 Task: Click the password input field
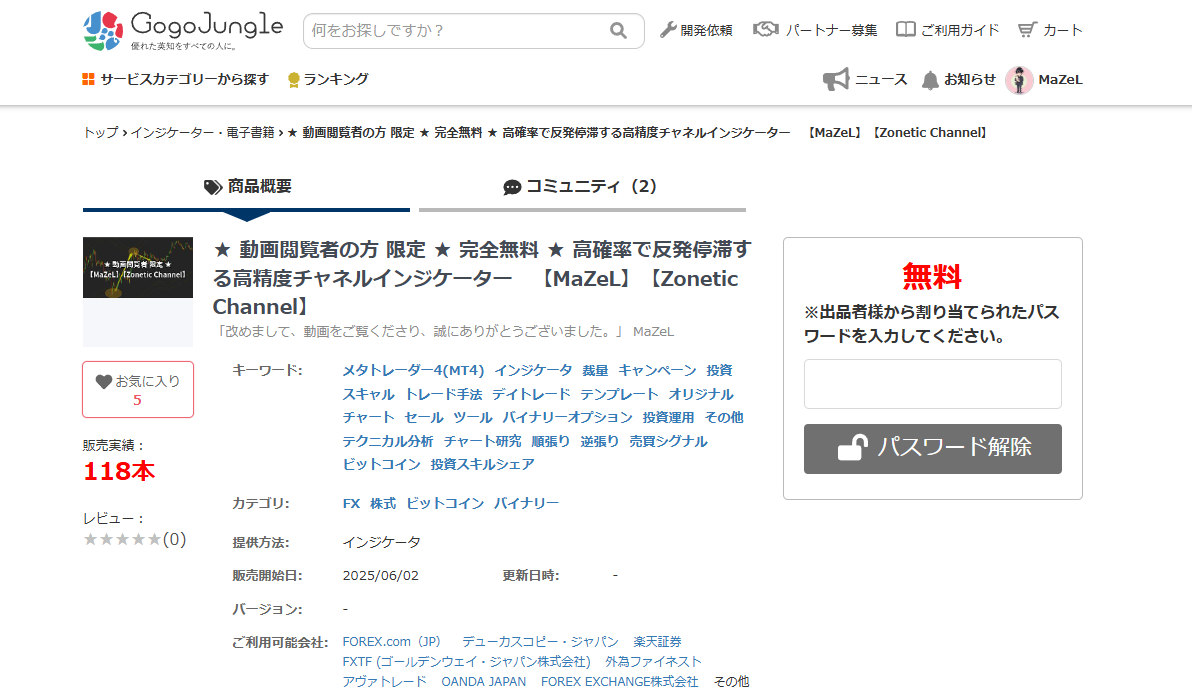click(933, 384)
